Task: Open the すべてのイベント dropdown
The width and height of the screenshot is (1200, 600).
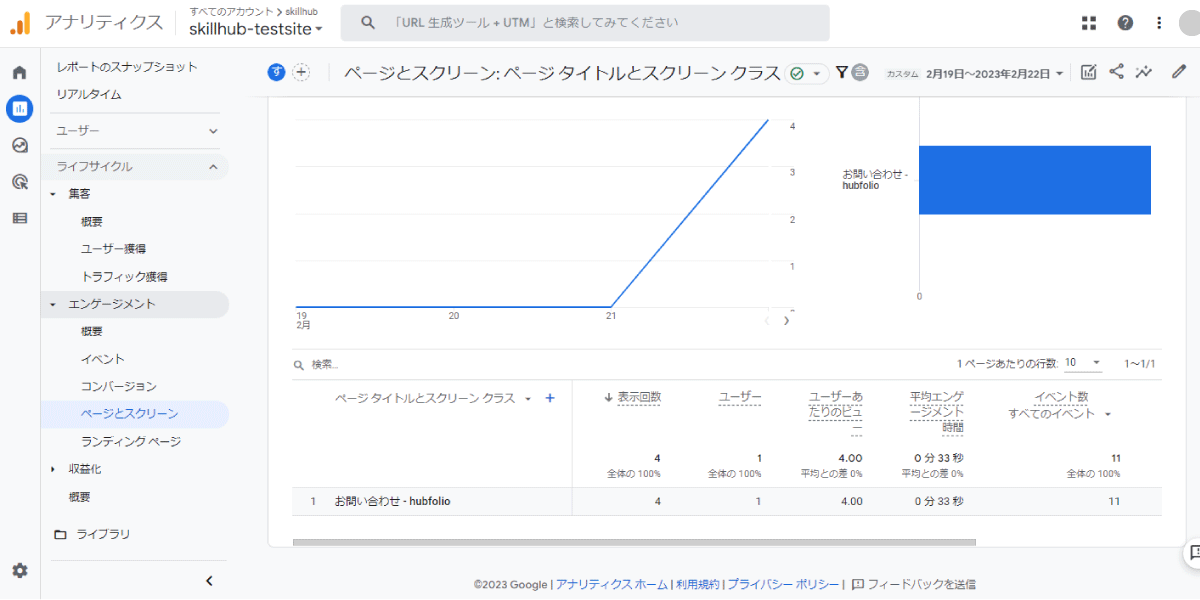Action: [1060, 413]
